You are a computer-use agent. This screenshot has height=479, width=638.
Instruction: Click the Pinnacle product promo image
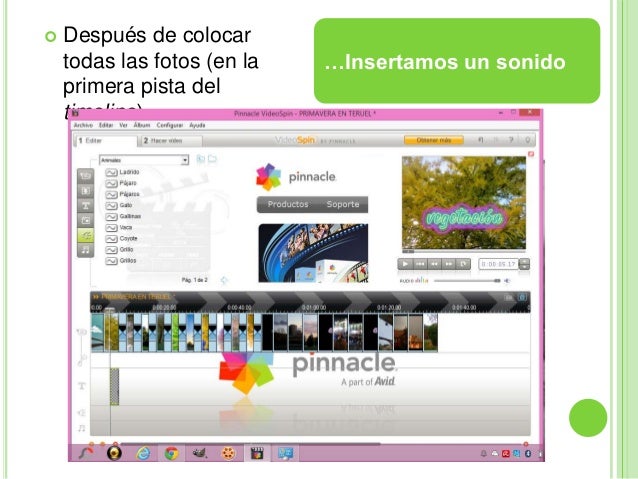click(x=313, y=253)
